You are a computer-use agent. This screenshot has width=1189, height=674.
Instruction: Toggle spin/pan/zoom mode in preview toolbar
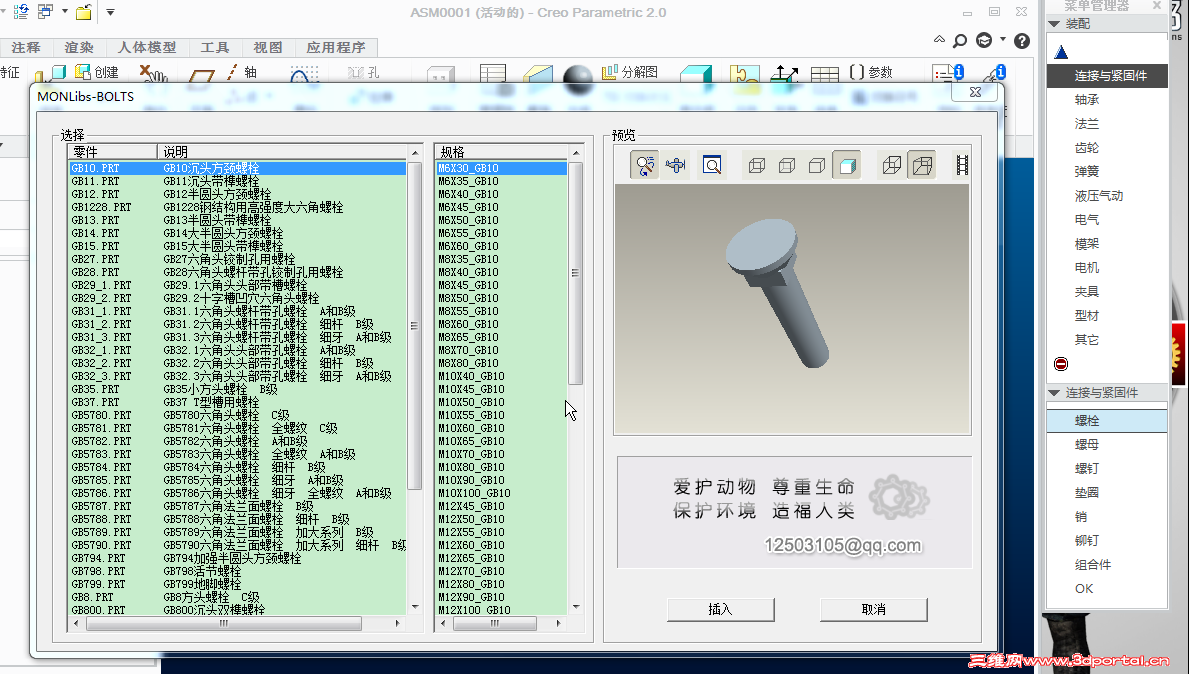[x=645, y=165]
